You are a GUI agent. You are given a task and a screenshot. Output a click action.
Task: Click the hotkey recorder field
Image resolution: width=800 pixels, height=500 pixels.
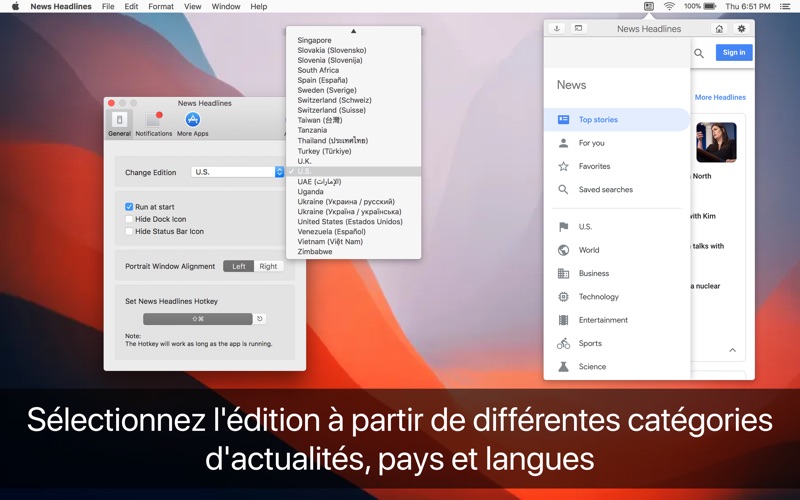pyautogui.click(x=197, y=319)
